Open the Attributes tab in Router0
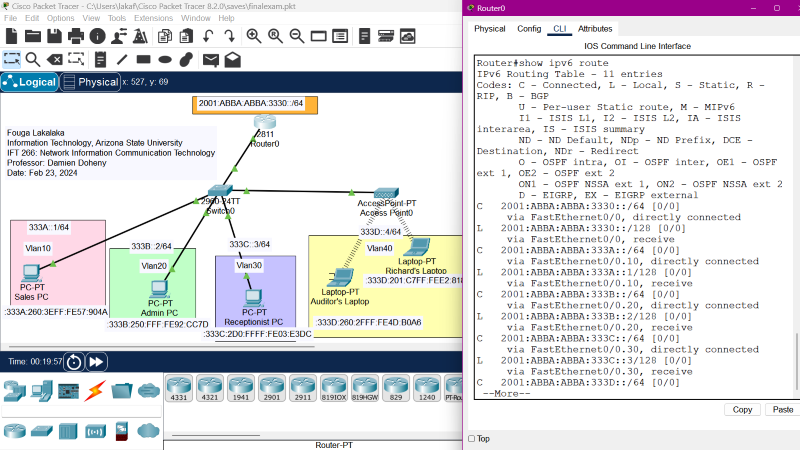The height and width of the screenshot is (450, 800). 594,29
